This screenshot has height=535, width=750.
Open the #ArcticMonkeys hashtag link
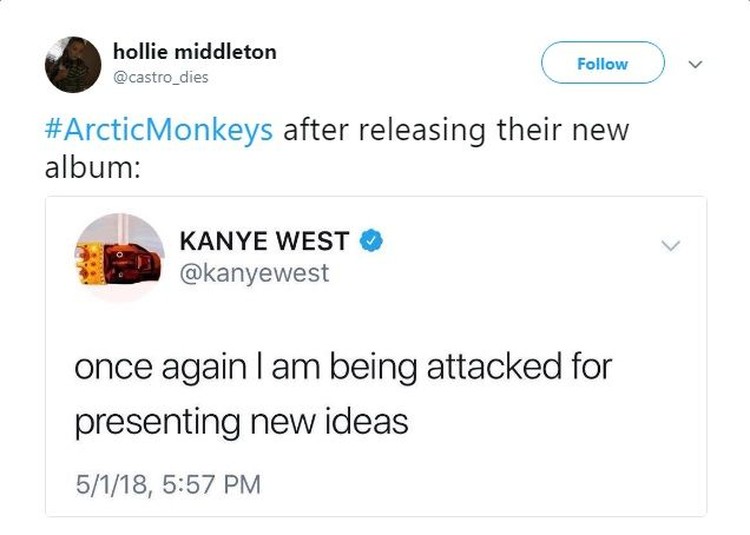(x=159, y=130)
